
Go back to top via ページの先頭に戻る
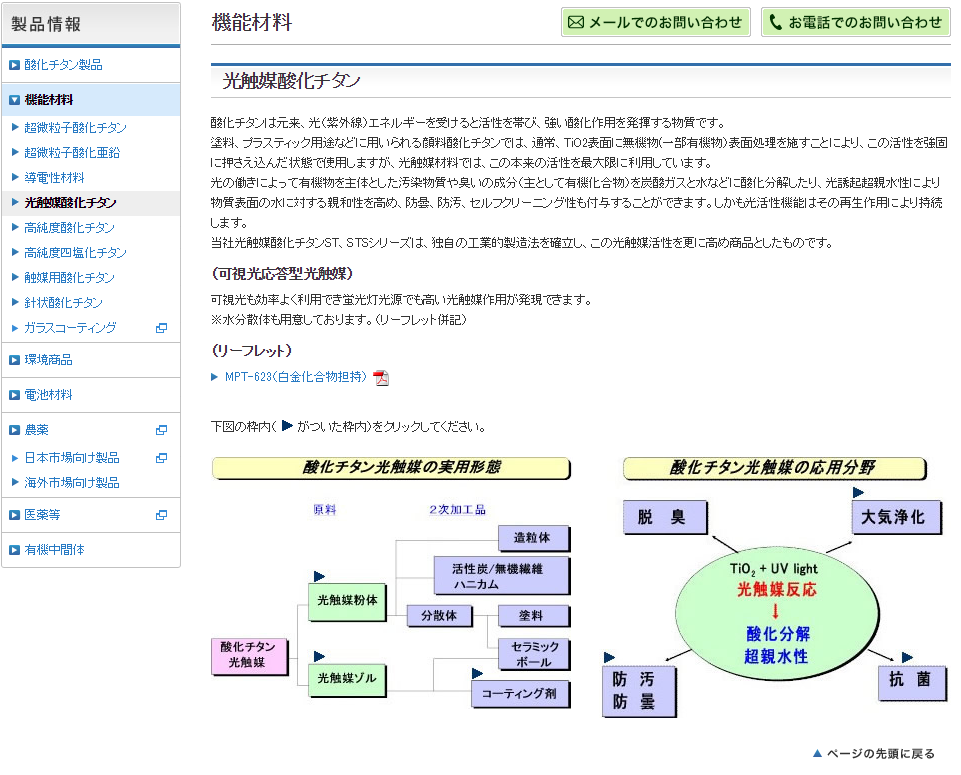880,754
